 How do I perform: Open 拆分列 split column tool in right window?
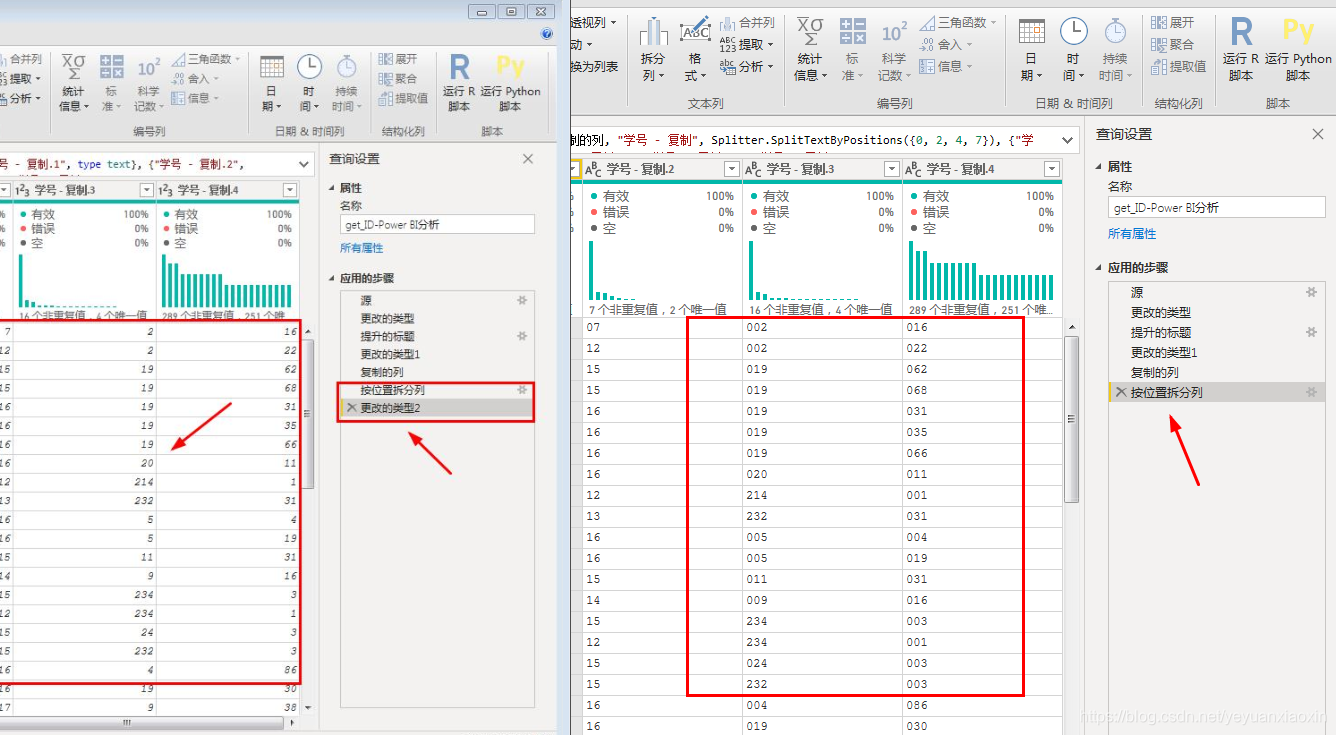coord(653,50)
